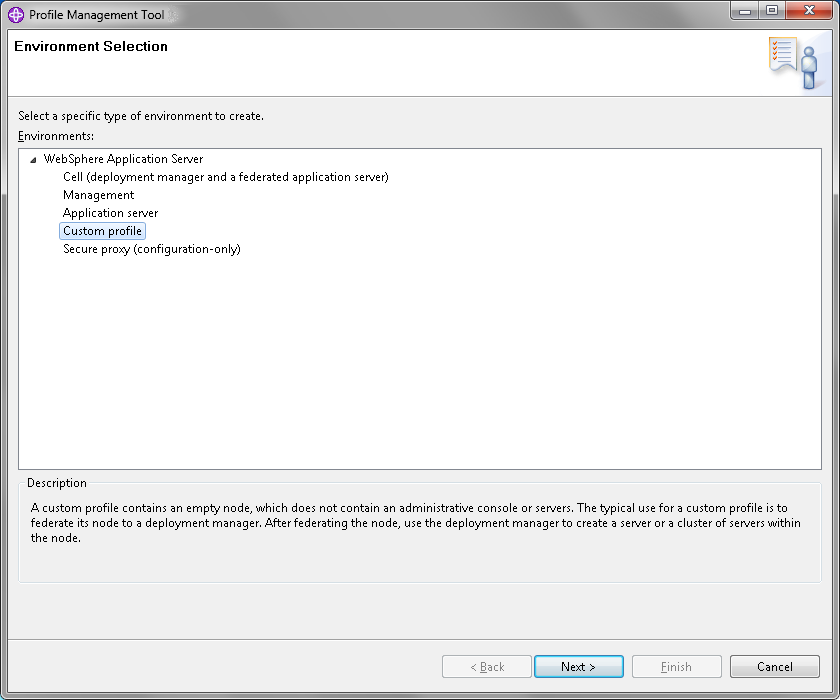The width and height of the screenshot is (840, 700).
Task: Pick Secure proxy (configuration-only) environment
Action: pos(152,249)
